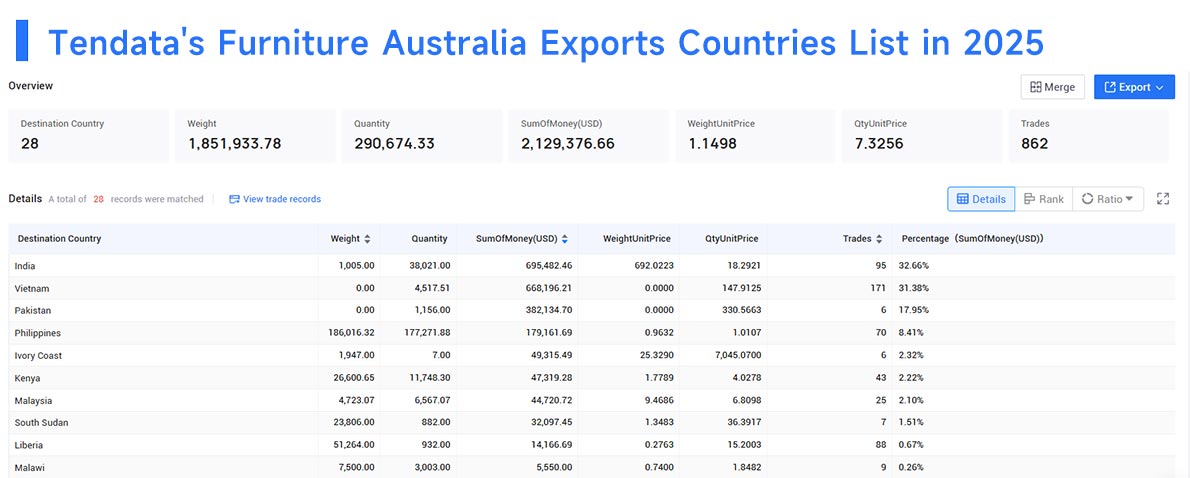Click the Weight overview card
This screenshot has width=1190, height=478.
255,136
